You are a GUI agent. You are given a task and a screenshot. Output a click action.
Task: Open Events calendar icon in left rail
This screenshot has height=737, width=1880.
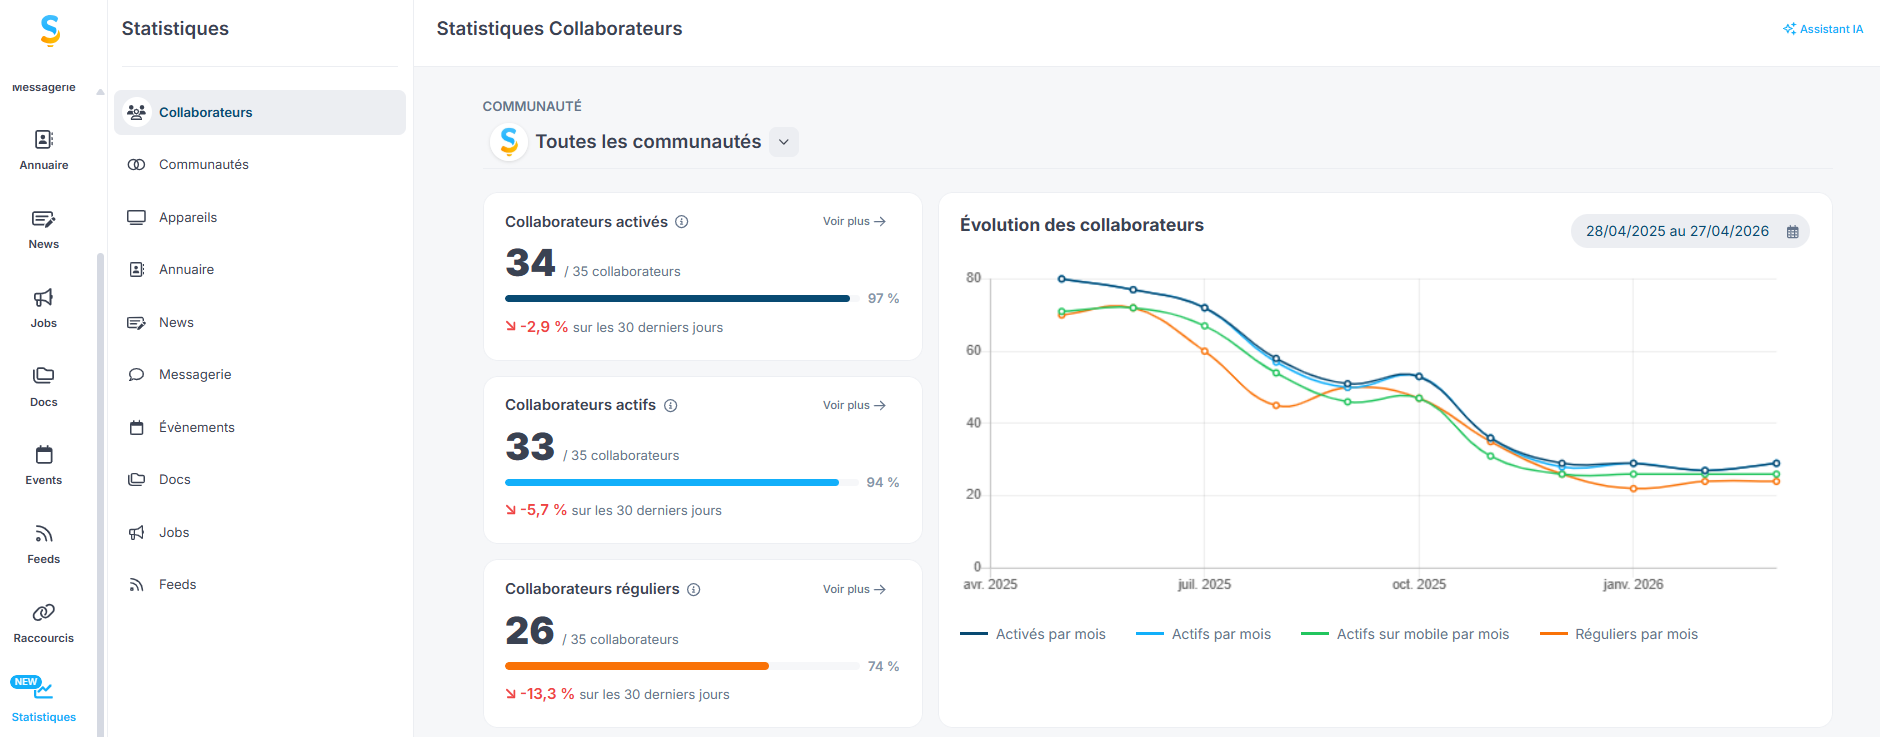click(x=44, y=455)
